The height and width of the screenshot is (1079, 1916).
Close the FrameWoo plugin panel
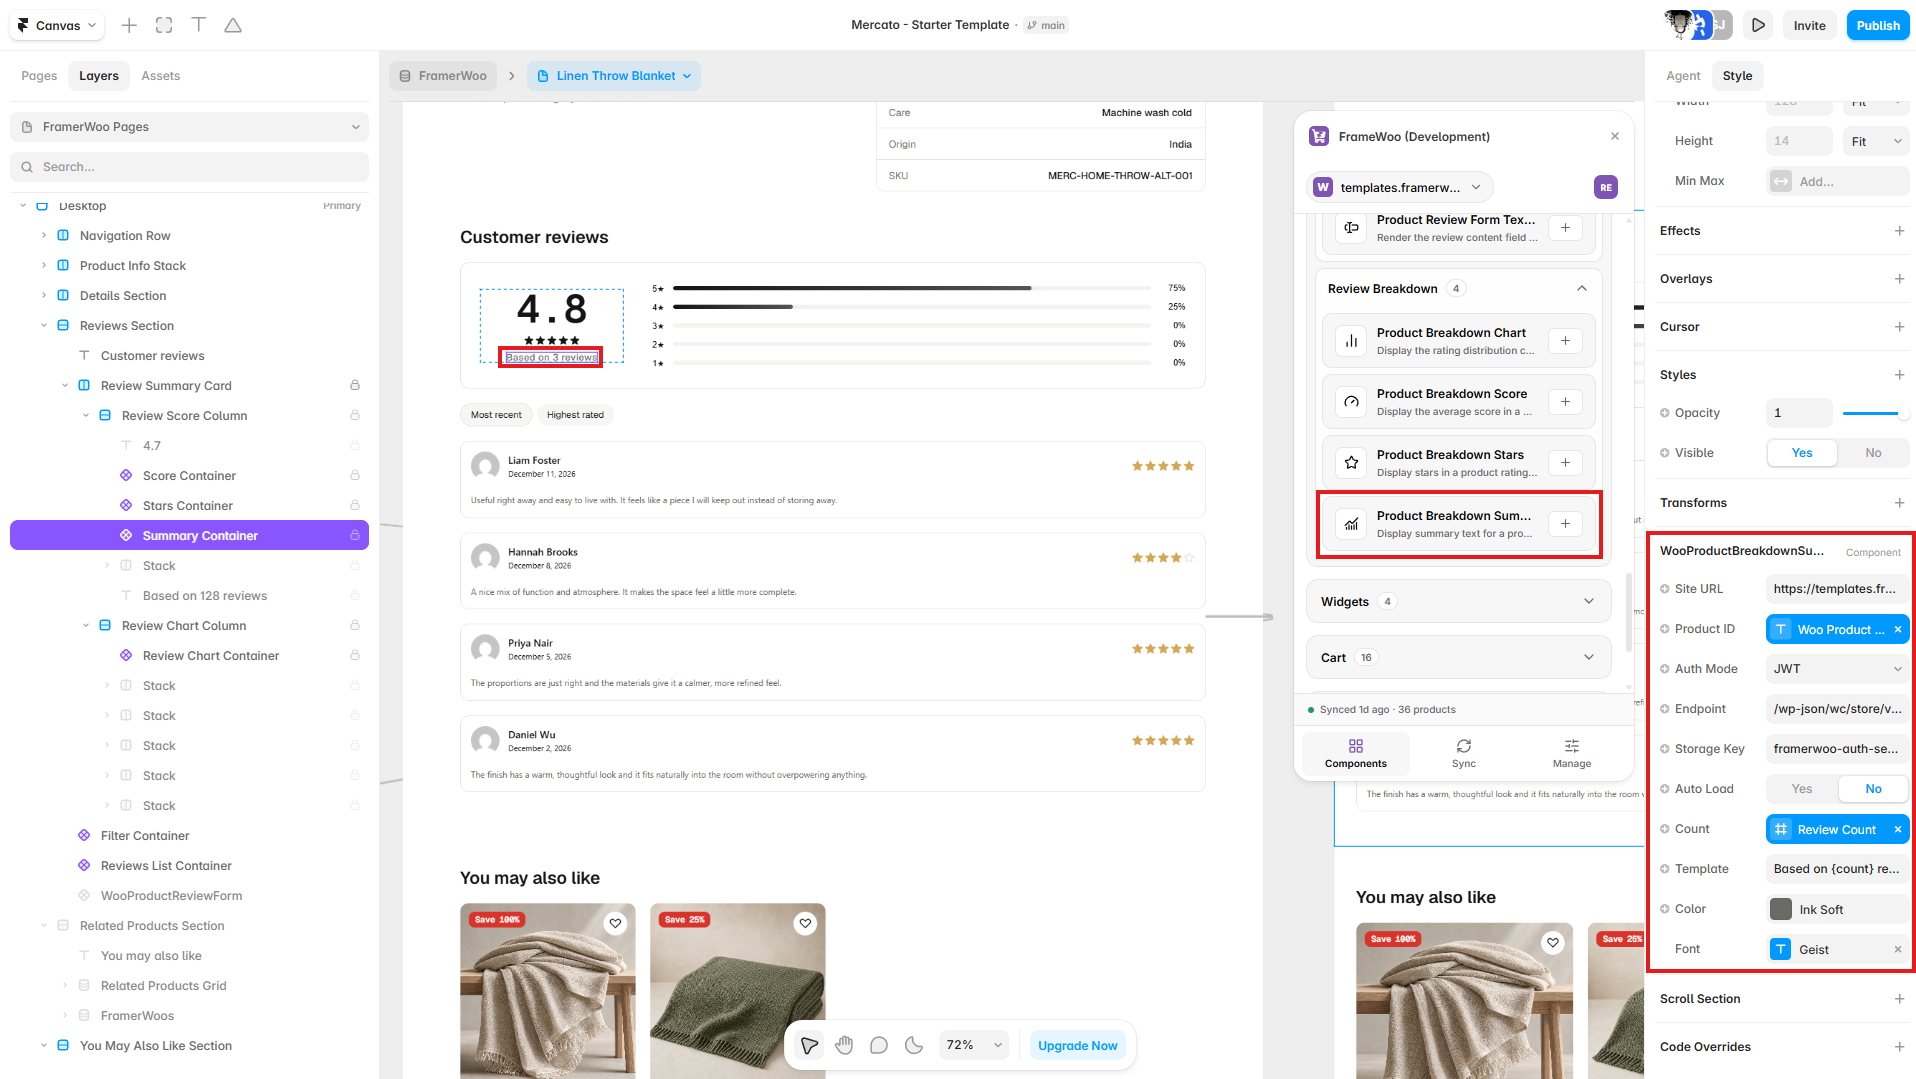1614,136
